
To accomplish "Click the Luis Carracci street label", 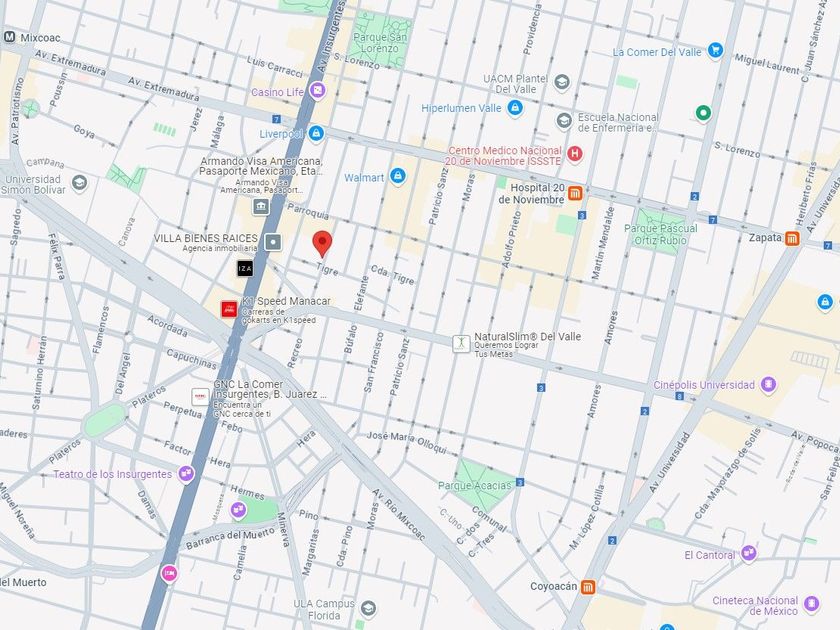I will point(275,66).
